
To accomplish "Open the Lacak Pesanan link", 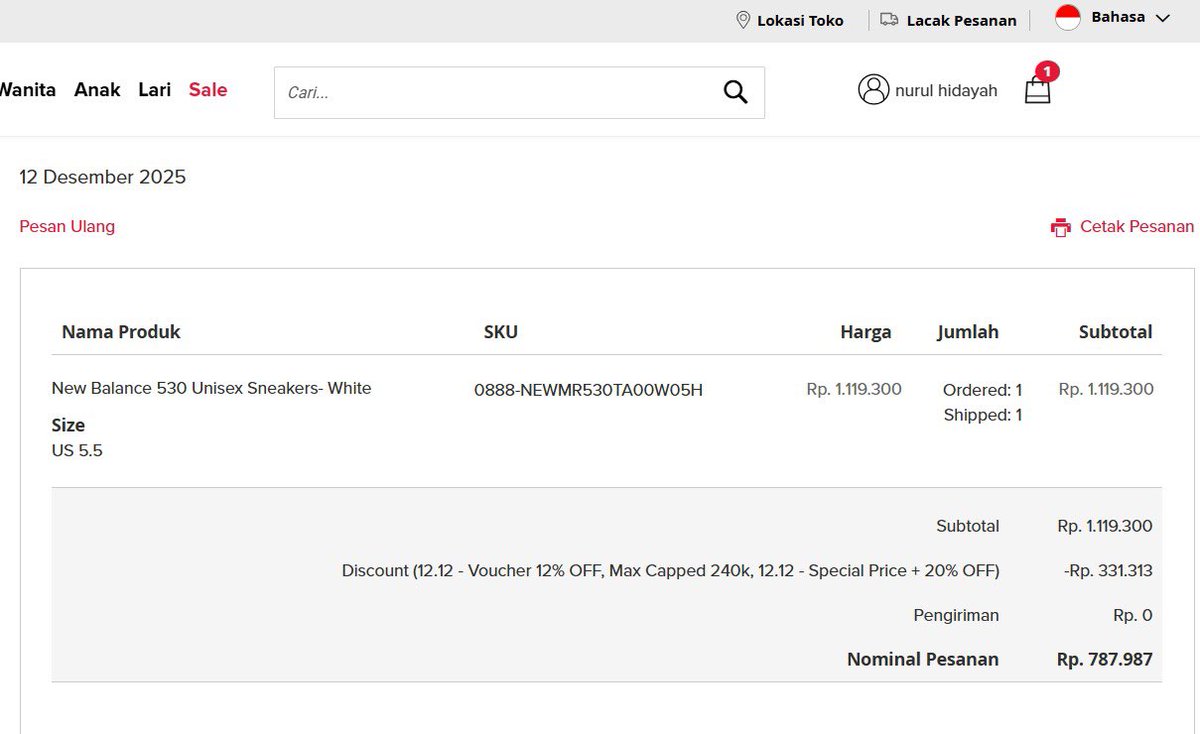I will coord(961,20).
